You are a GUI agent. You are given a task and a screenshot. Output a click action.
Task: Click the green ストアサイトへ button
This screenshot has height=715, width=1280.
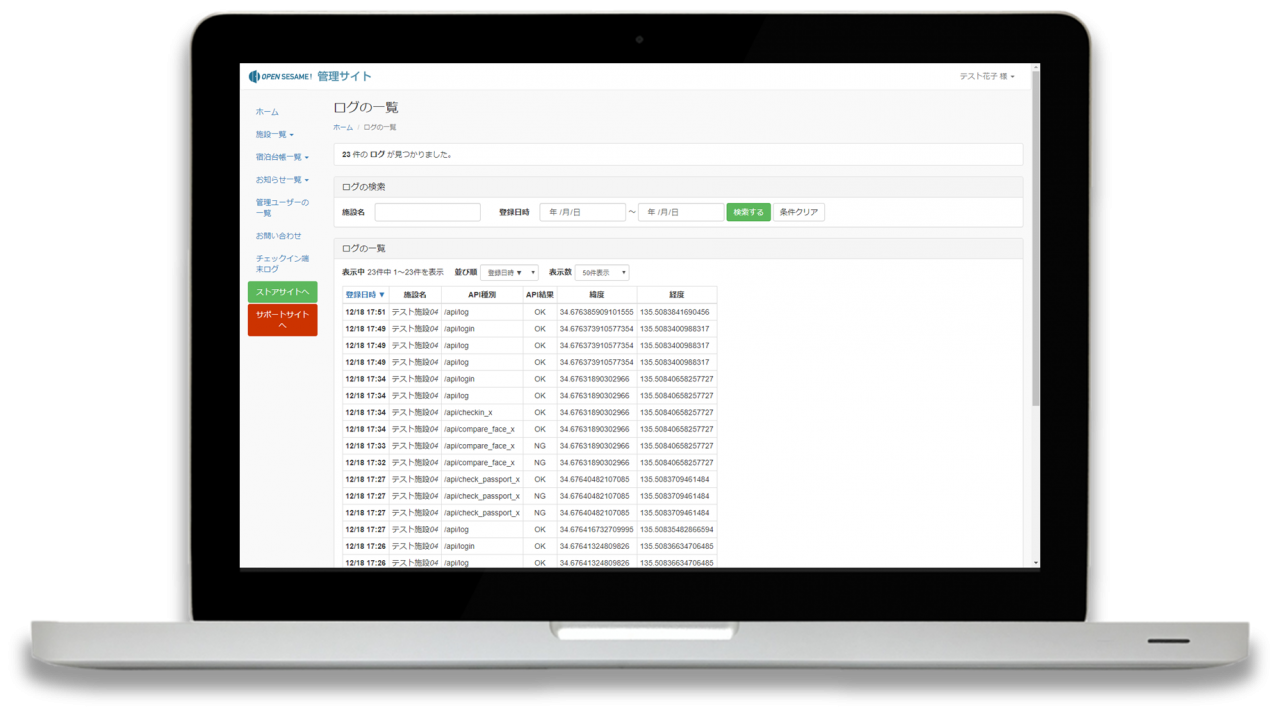[282, 292]
